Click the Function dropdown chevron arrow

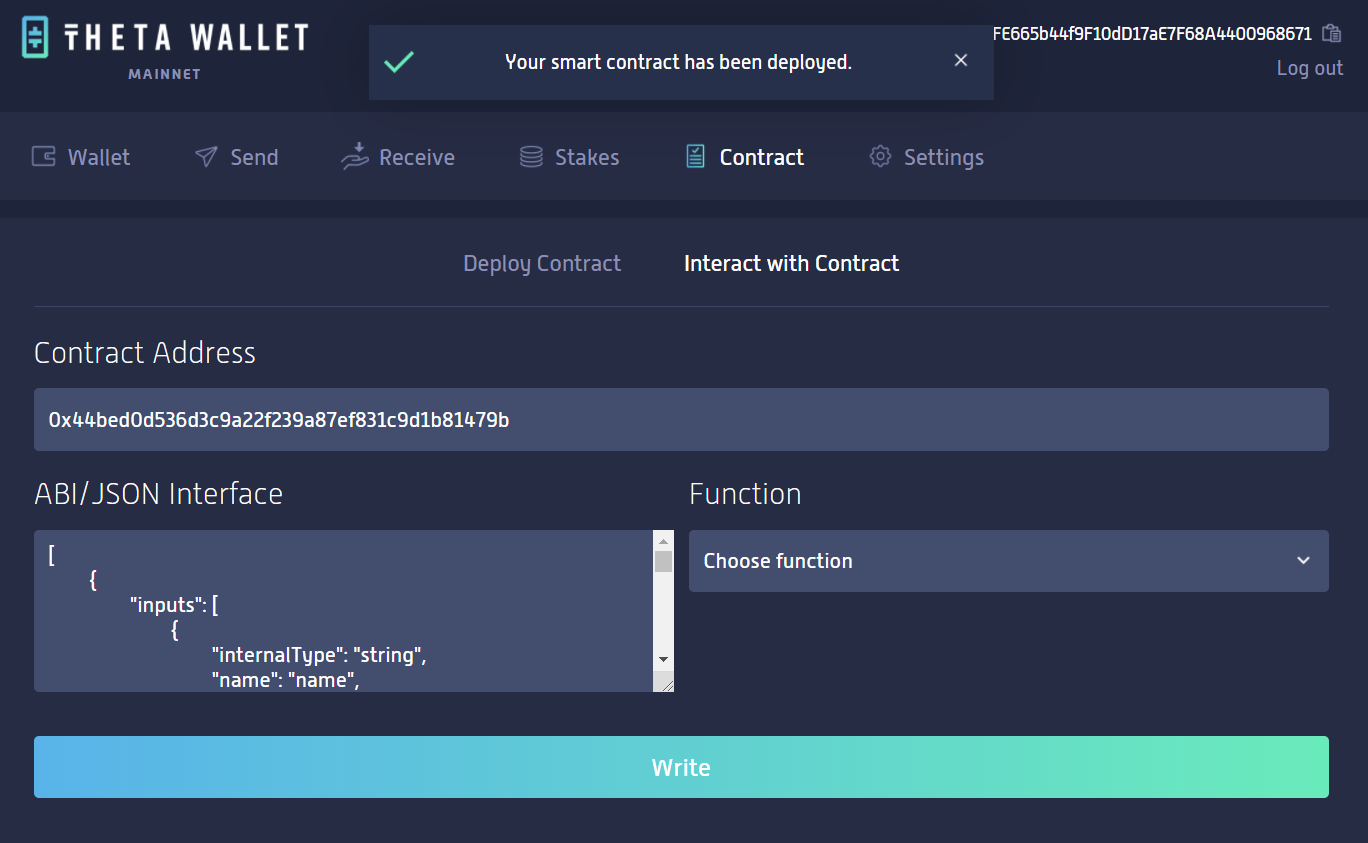(1303, 561)
